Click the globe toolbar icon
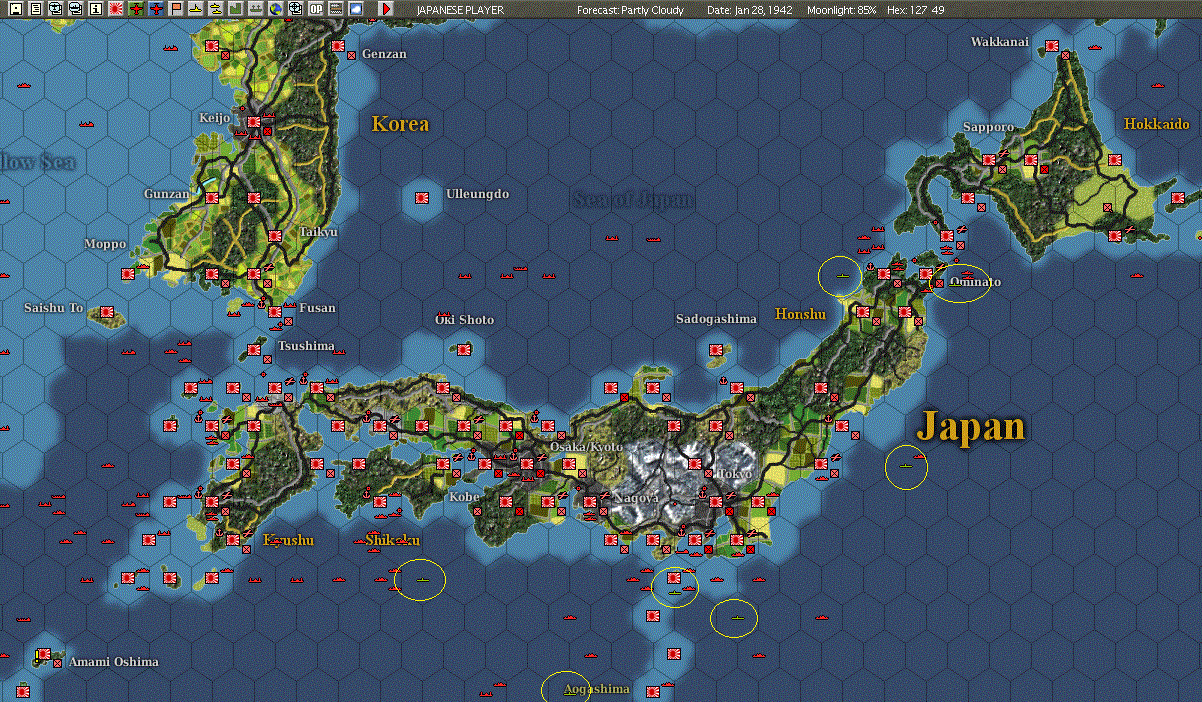The image size is (1202, 702). tap(276, 9)
